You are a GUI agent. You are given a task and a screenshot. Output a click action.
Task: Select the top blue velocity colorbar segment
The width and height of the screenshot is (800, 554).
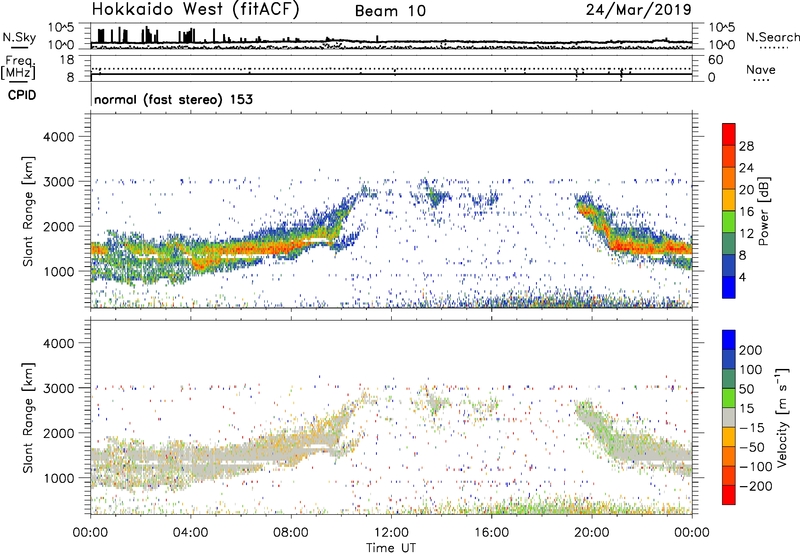729,340
